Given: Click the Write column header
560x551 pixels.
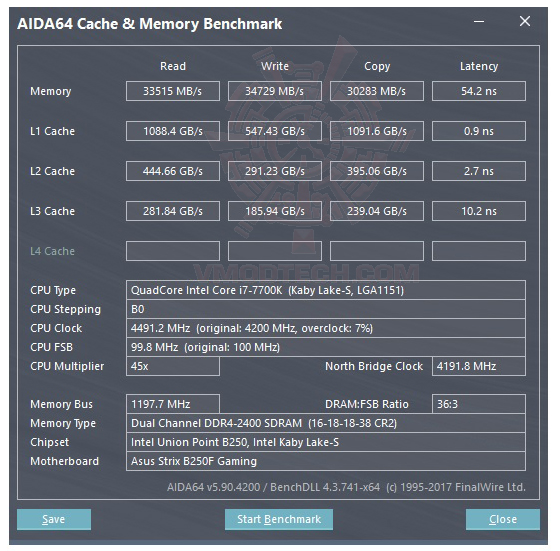Looking at the screenshot, I should (275, 66).
